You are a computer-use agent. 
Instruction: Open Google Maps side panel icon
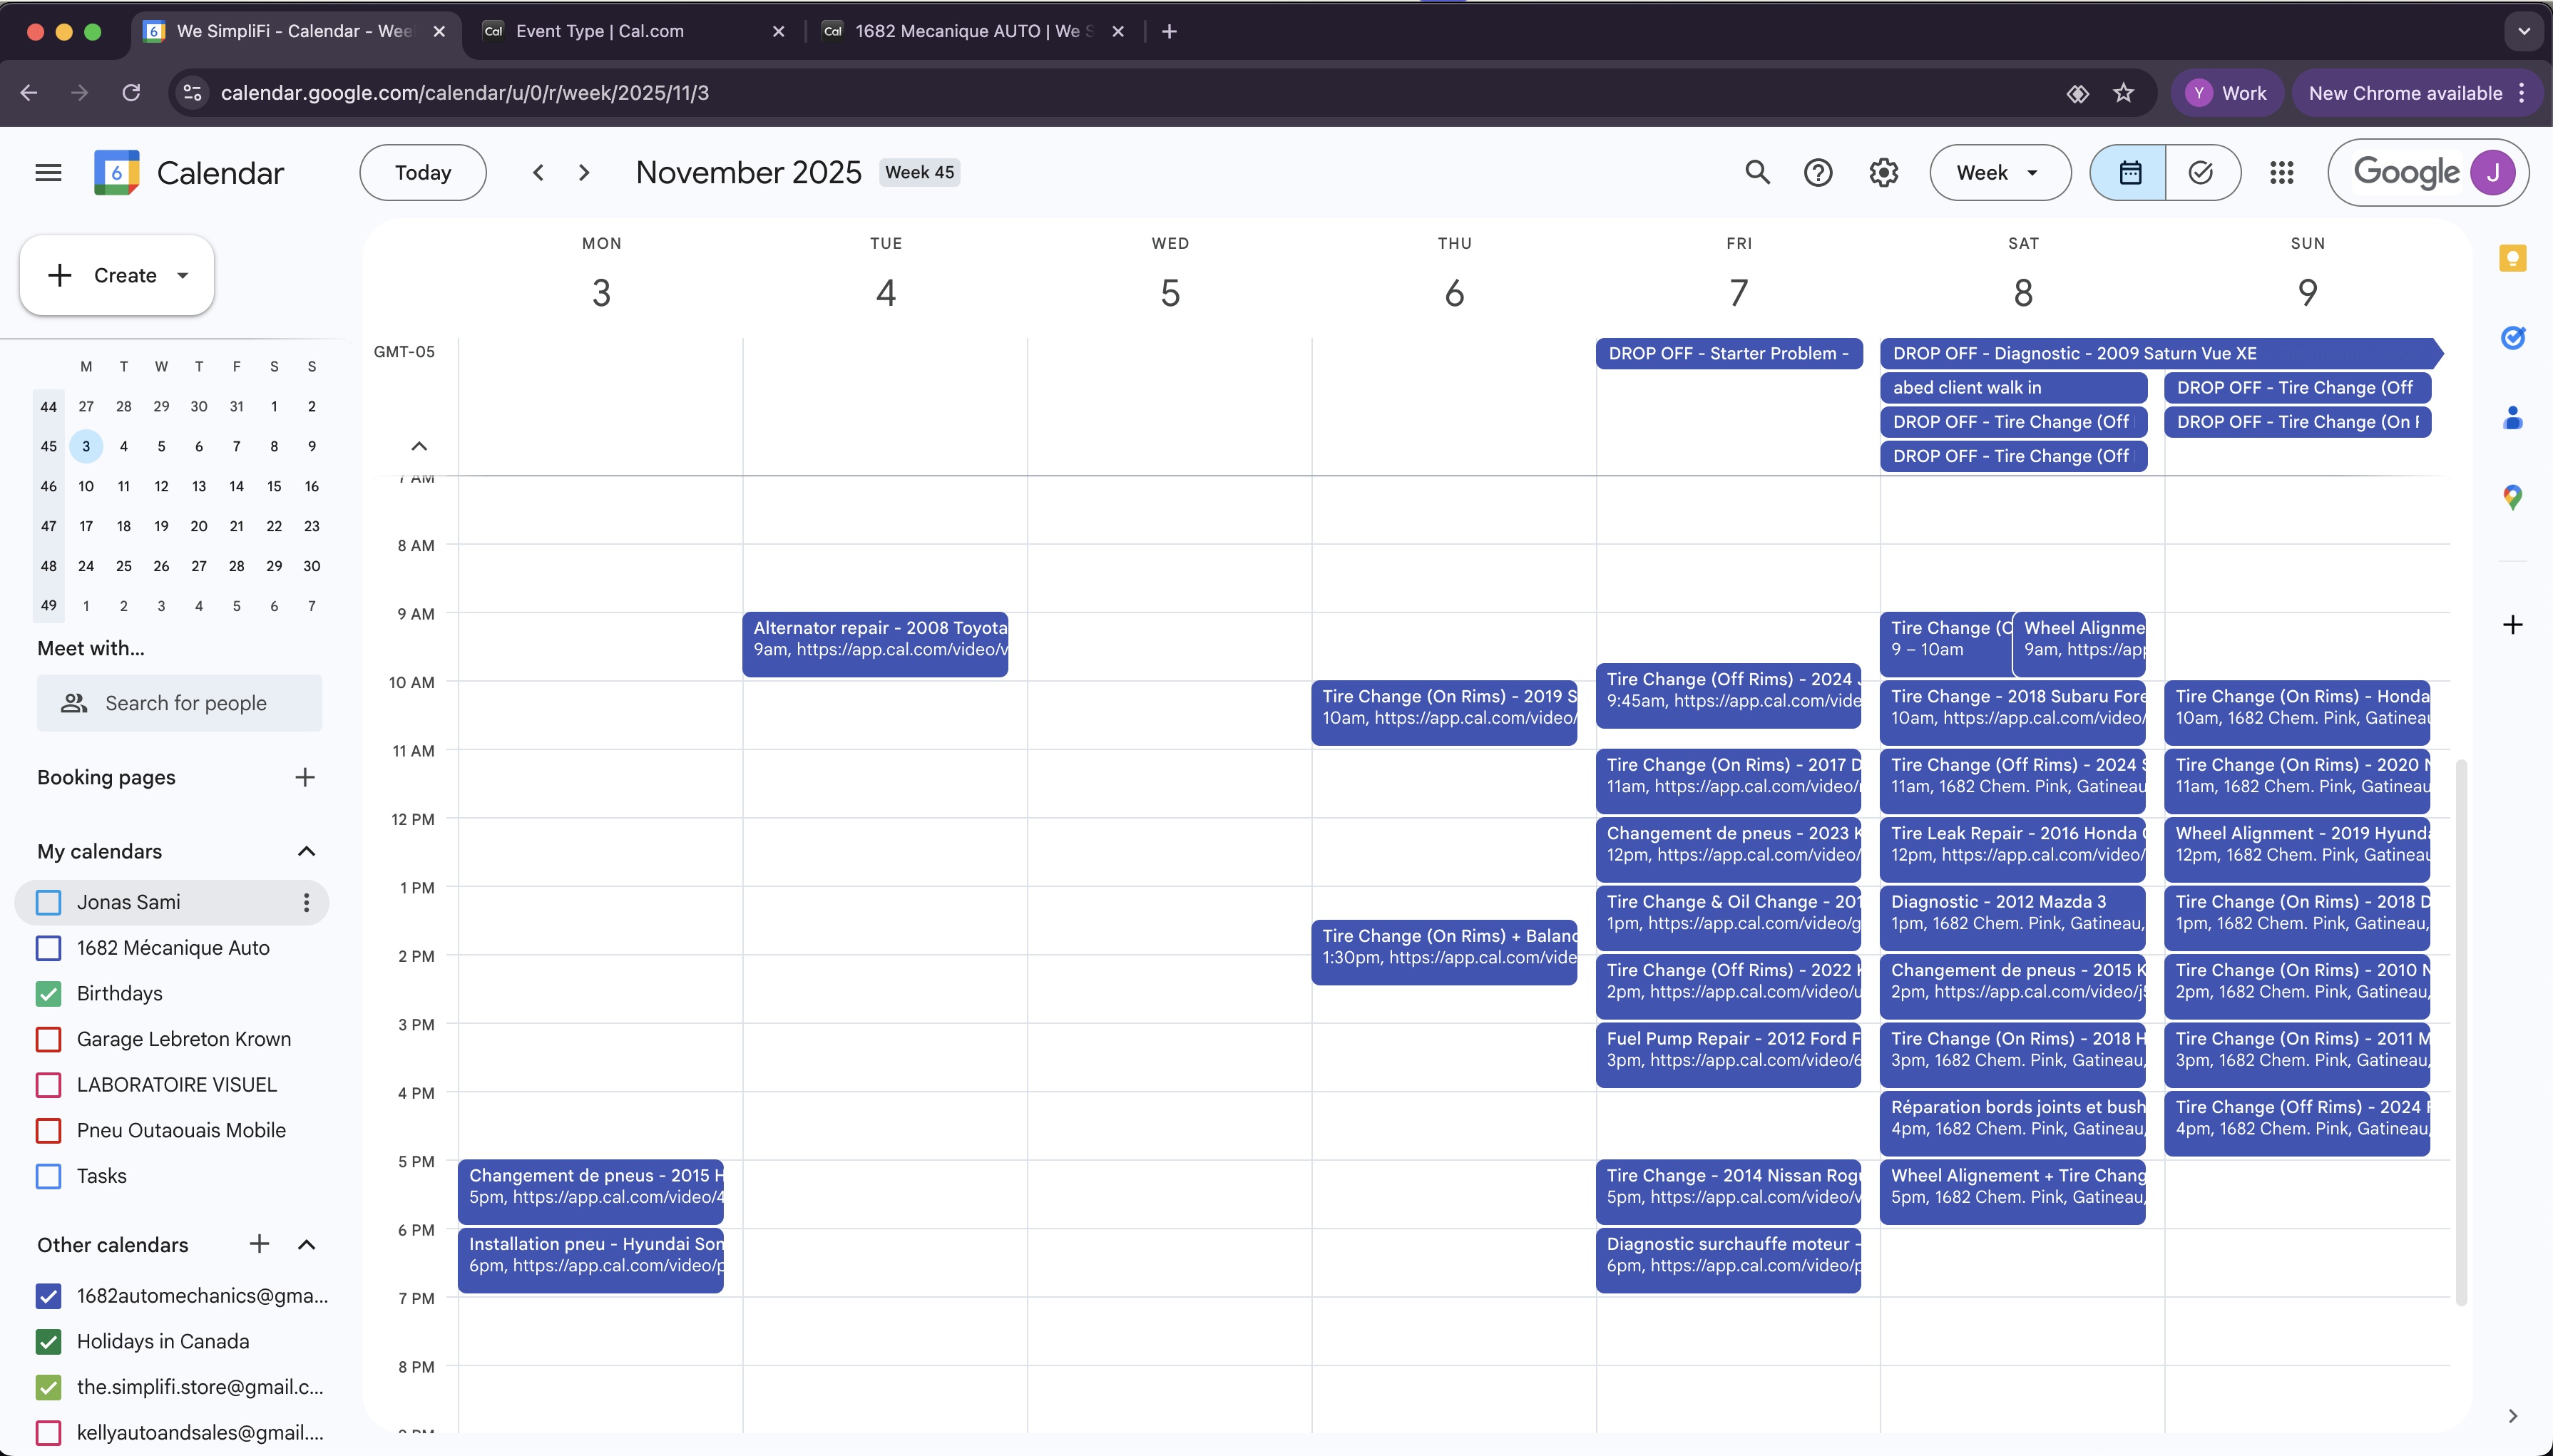(2512, 497)
